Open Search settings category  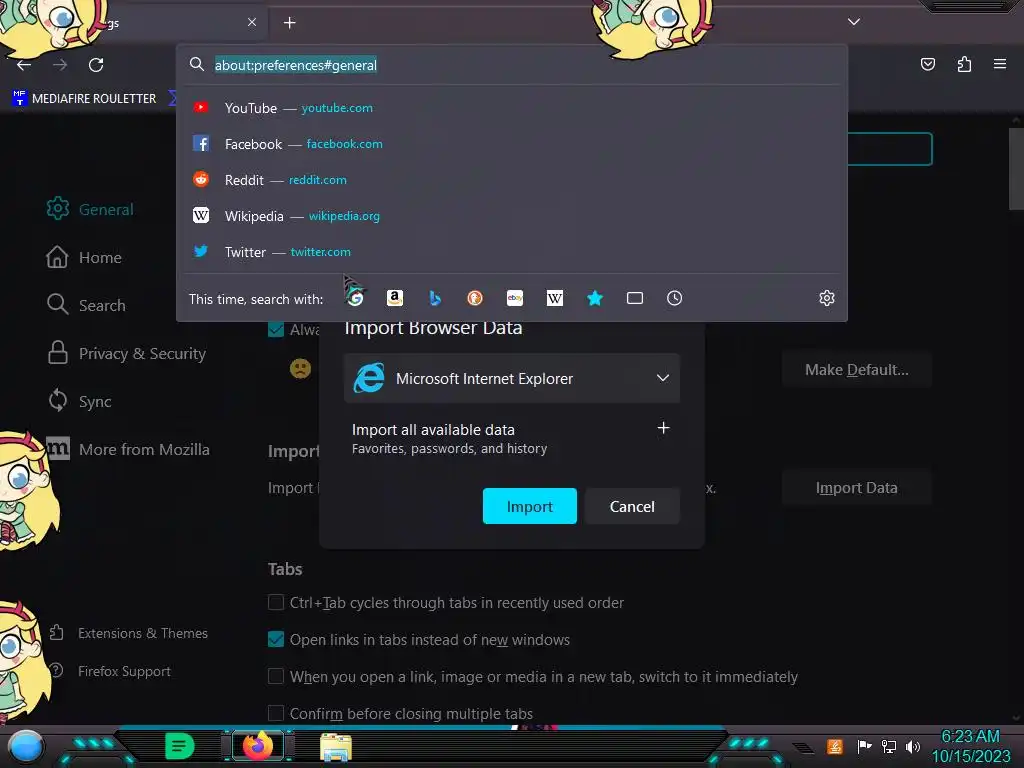click(x=86, y=305)
